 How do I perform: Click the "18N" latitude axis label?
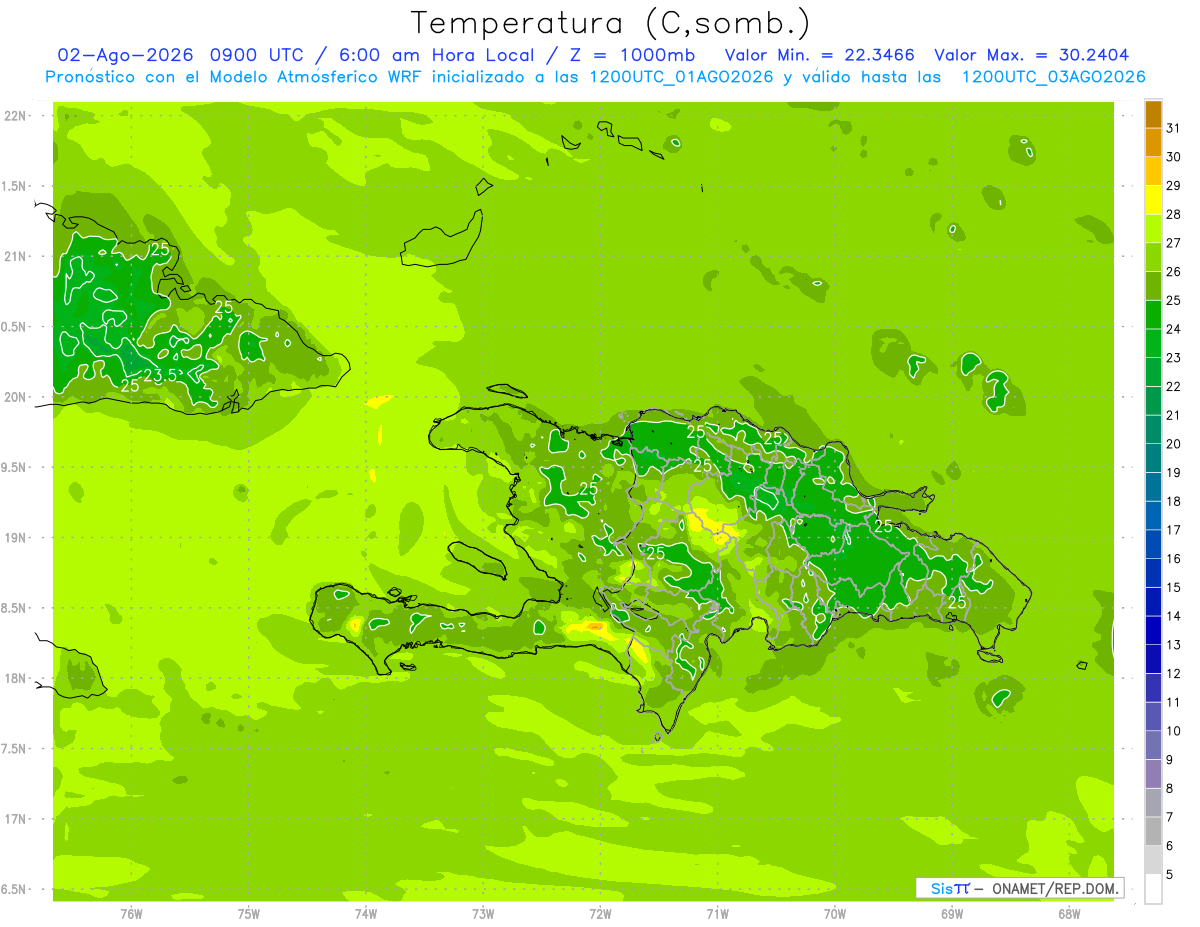[15, 678]
